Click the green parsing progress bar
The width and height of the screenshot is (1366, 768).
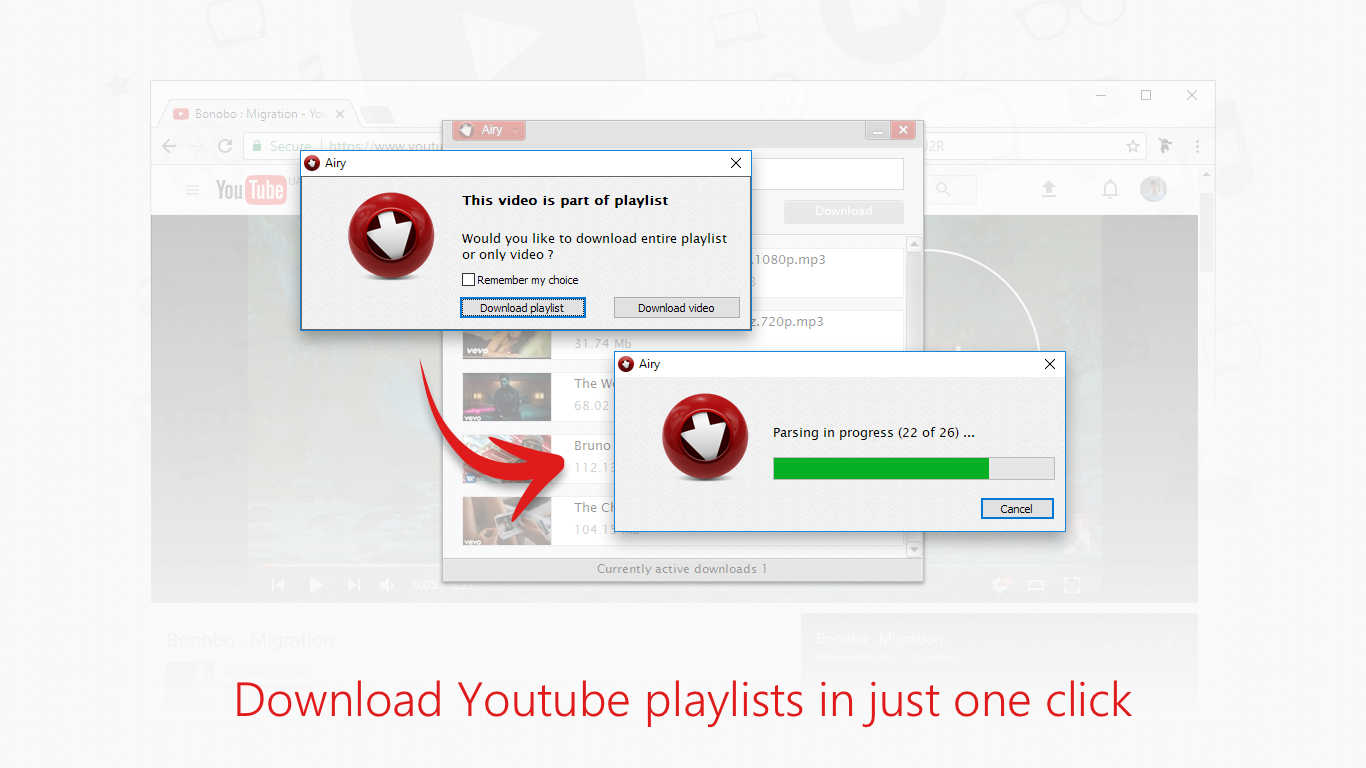[x=880, y=468]
